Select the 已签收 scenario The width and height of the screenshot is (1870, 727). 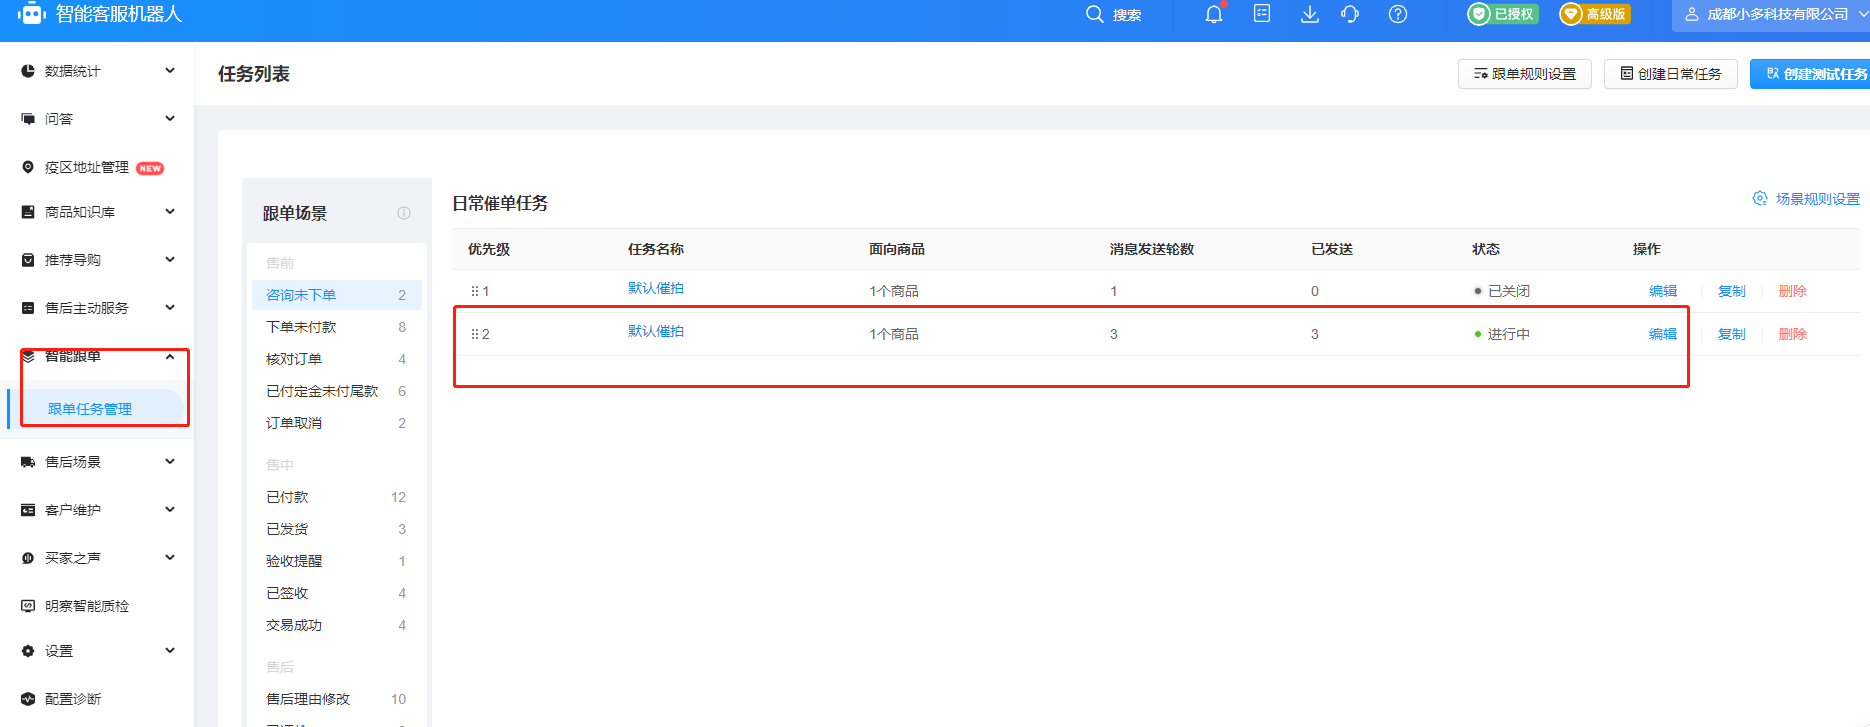tap(336, 593)
